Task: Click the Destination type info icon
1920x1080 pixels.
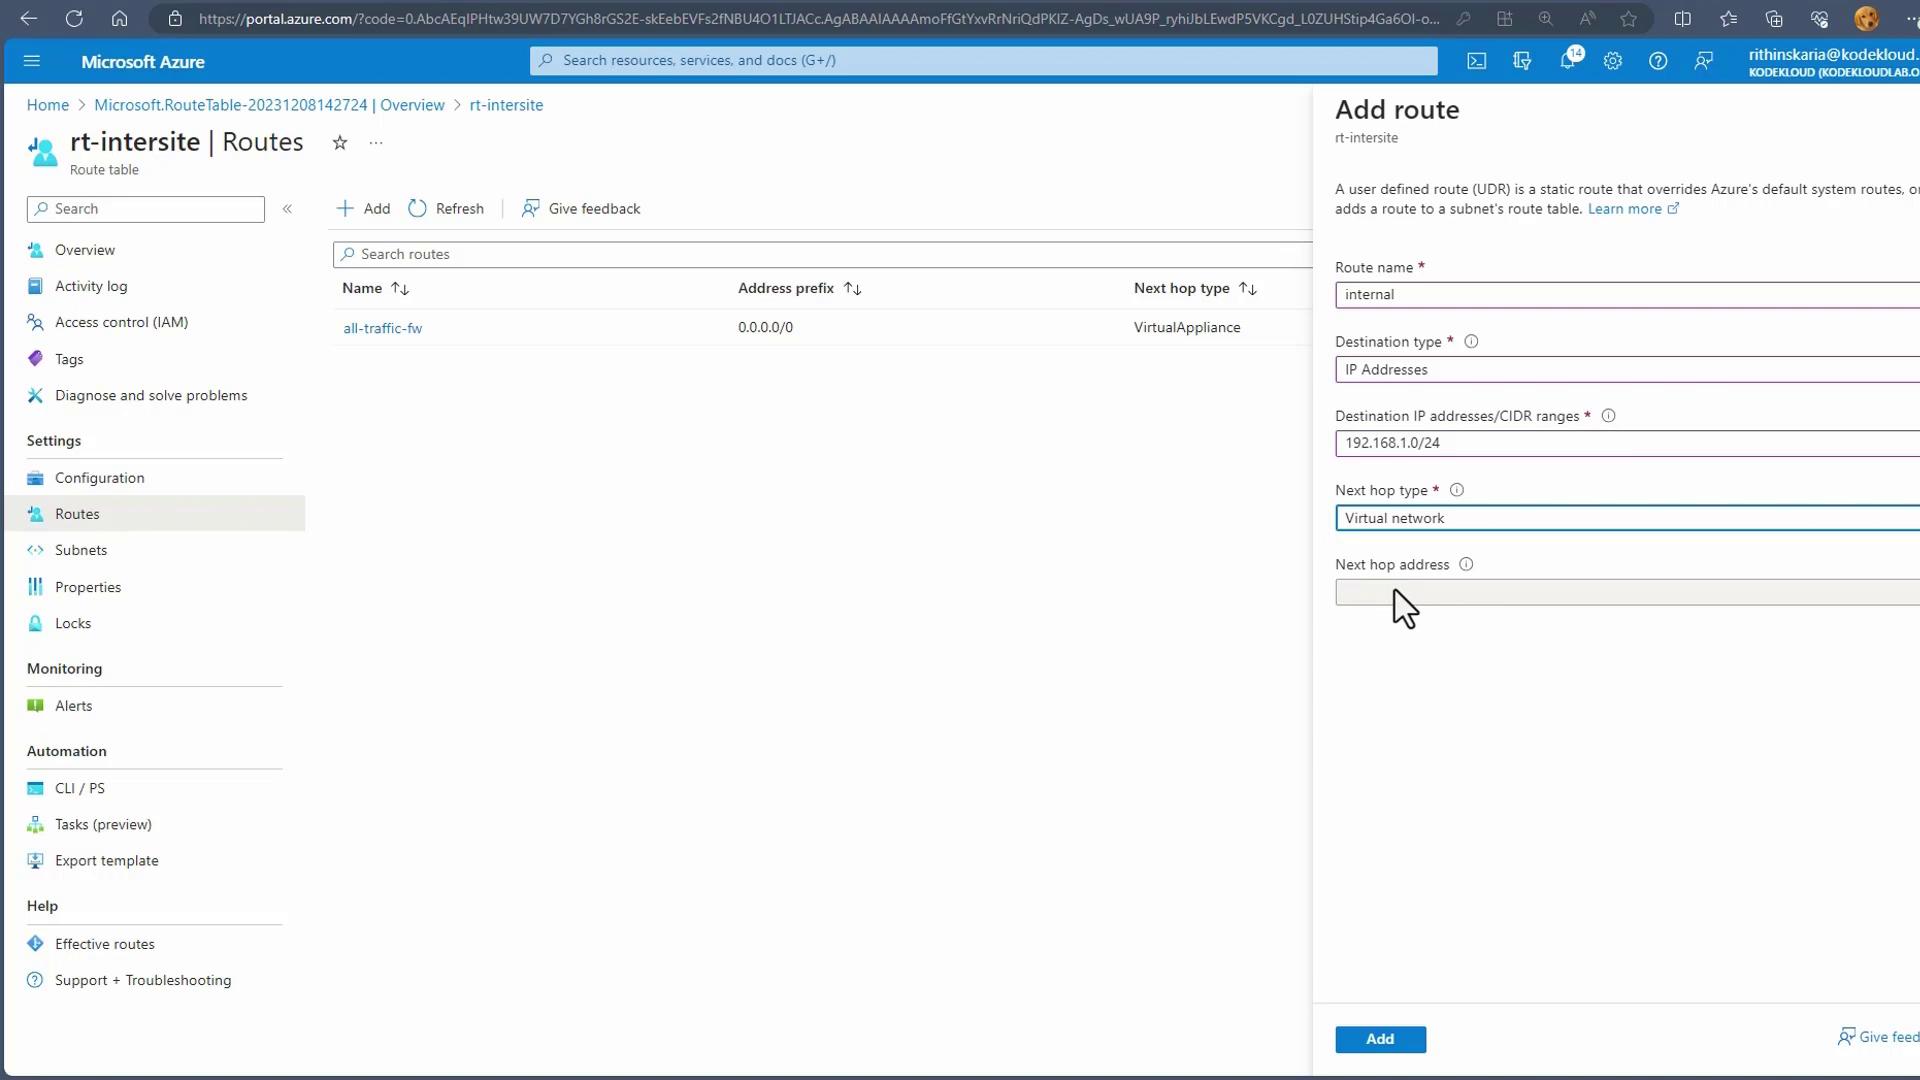Action: 1471,342
